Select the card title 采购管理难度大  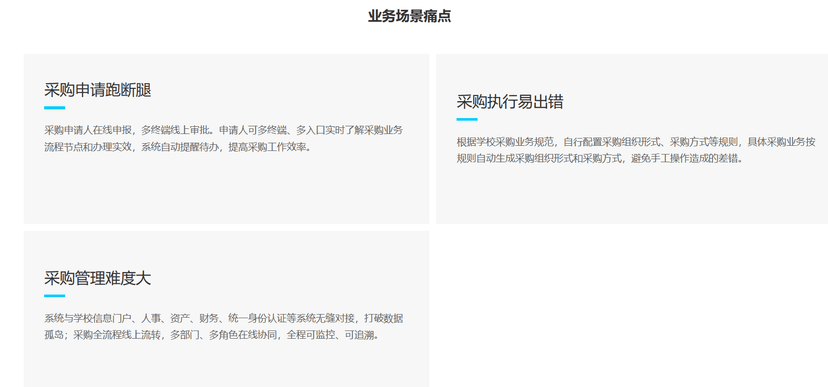coord(98,278)
